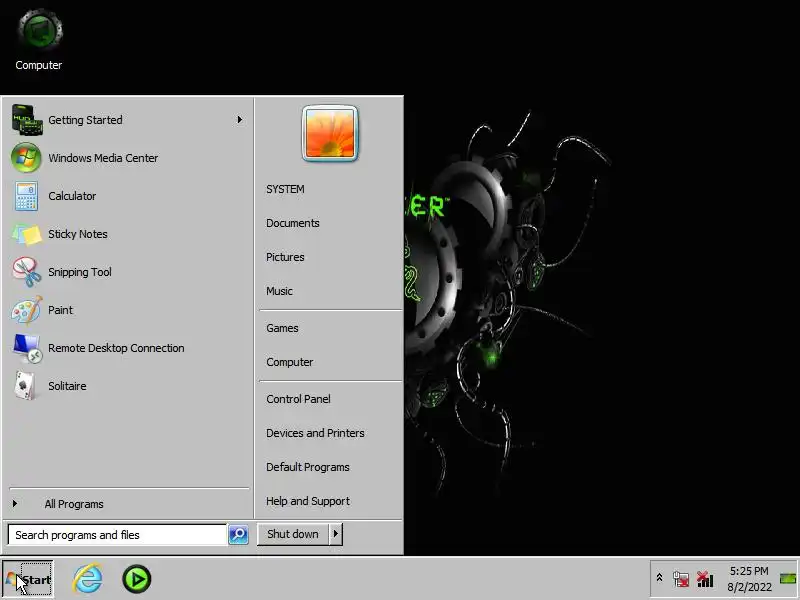Click the Start button
Viewport: 800px width, 600px height.
28,579
